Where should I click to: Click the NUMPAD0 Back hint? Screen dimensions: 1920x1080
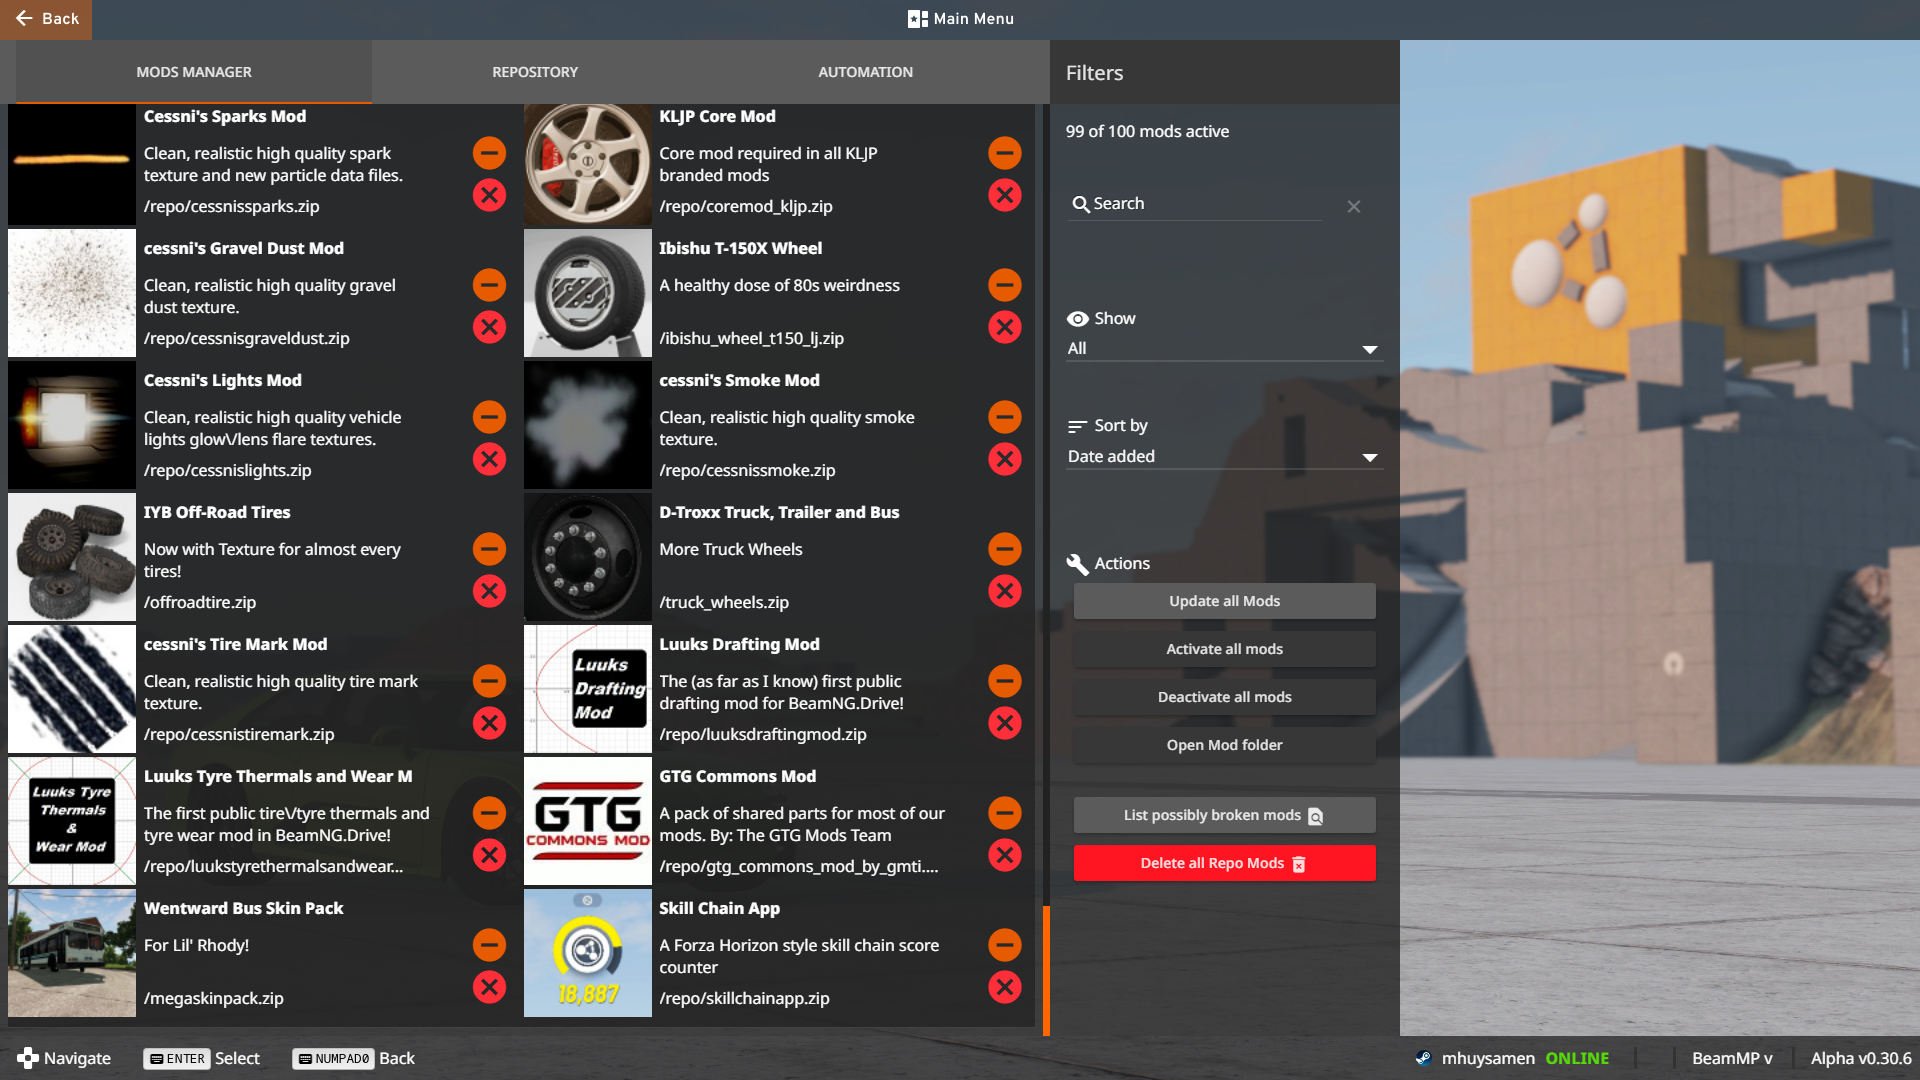354,1058
